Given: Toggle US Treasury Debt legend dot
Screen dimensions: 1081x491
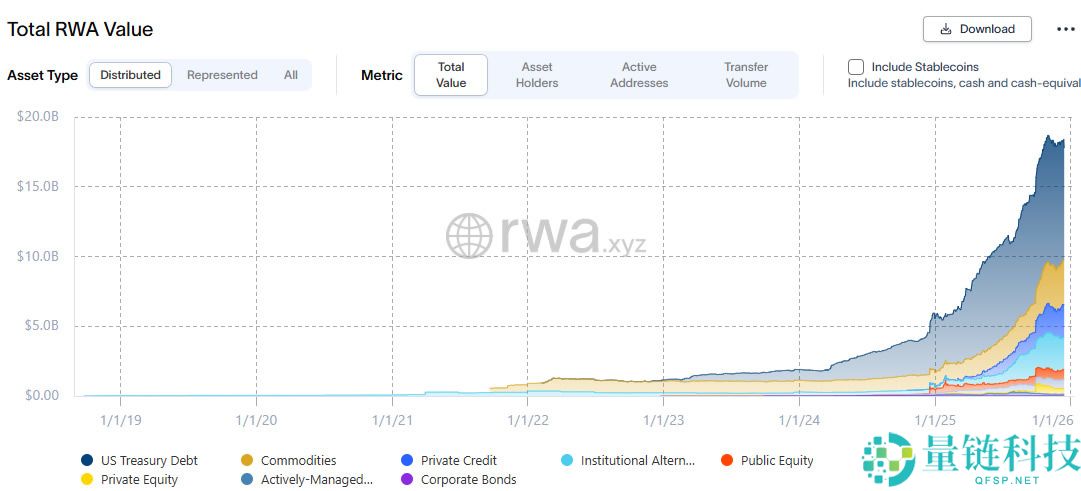Looking at the screenshot, I should [88, 461].
